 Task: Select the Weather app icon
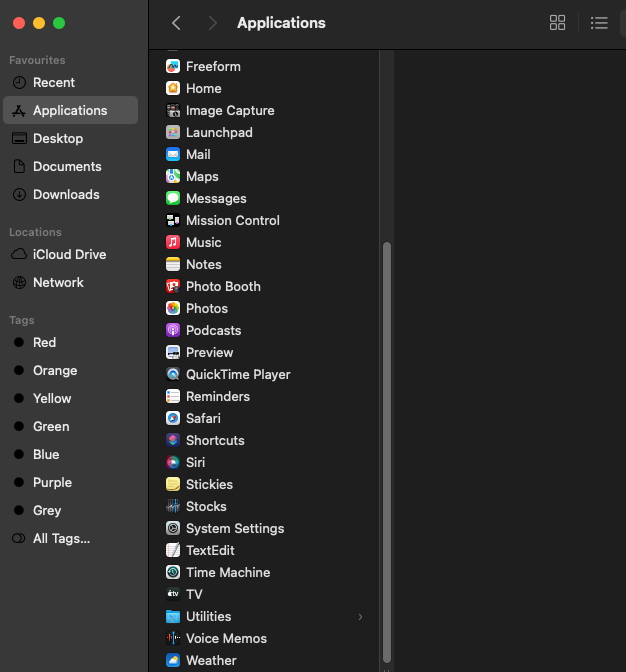(x=173, y=660)
